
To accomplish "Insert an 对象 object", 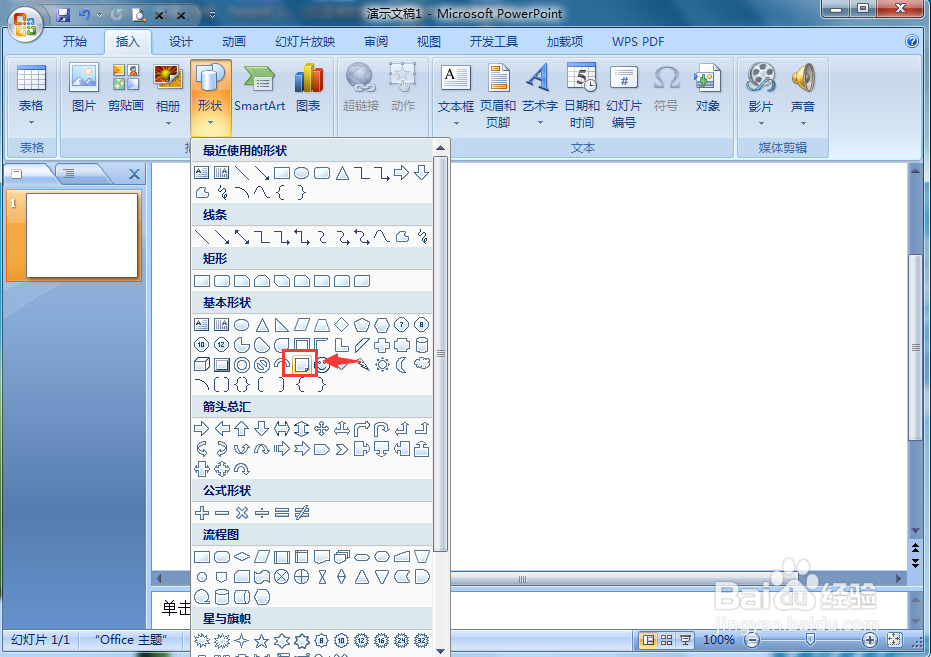I will point(707,88).
